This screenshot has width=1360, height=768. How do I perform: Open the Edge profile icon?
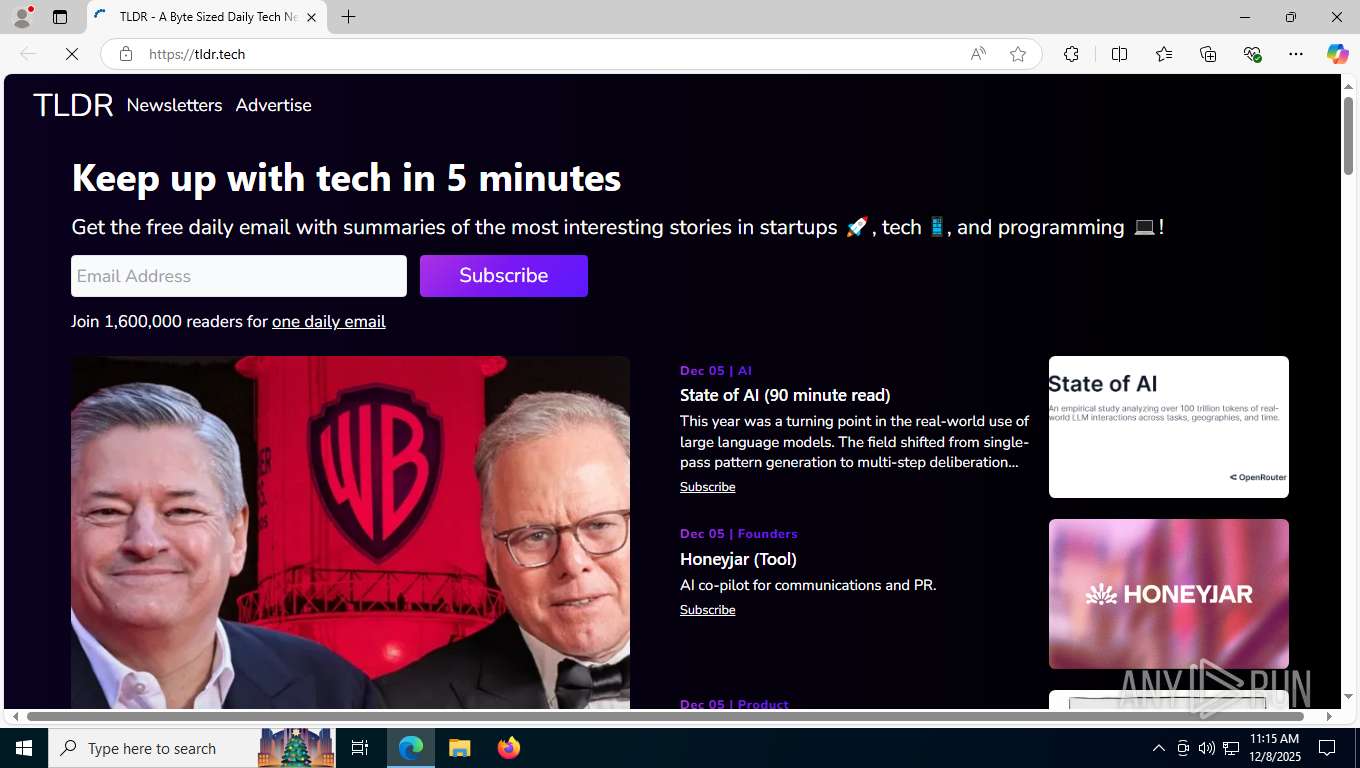[x=22, y=17]
